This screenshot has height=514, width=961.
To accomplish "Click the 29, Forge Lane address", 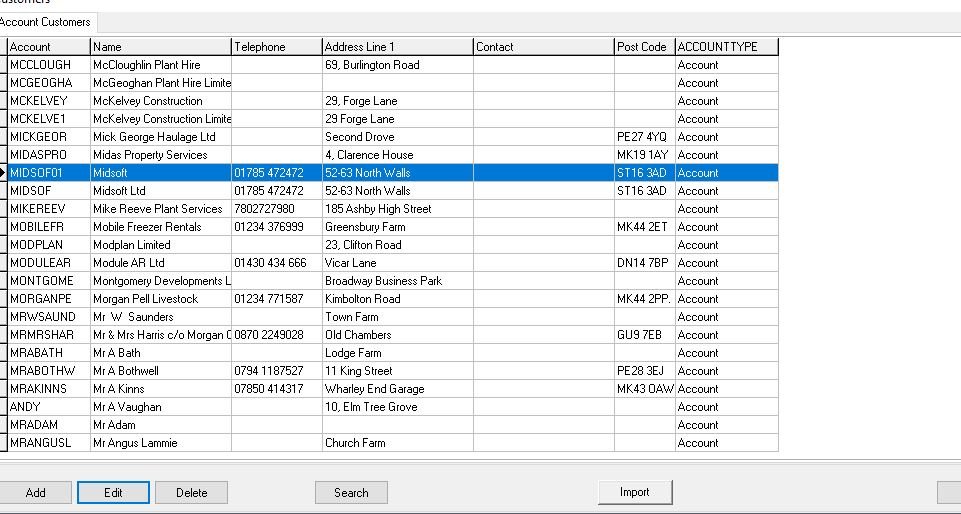I will [x=398, y=101].
